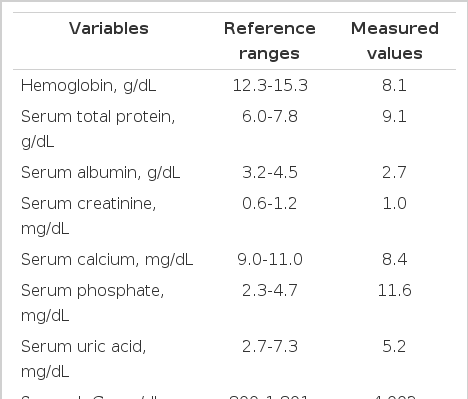Click albumin measured value 2.7

point(394,172)
